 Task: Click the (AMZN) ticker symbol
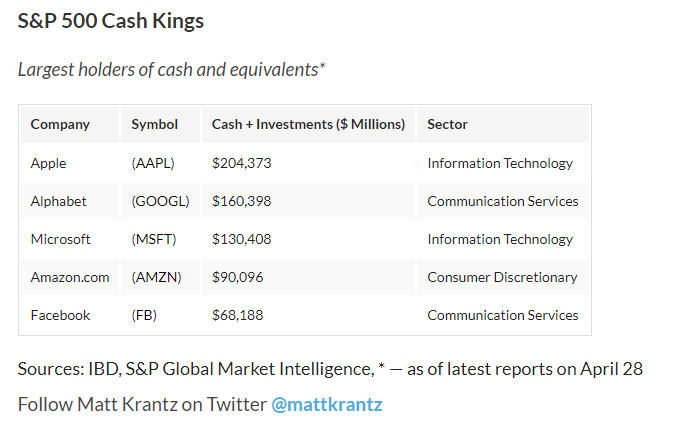coord(156,277)
